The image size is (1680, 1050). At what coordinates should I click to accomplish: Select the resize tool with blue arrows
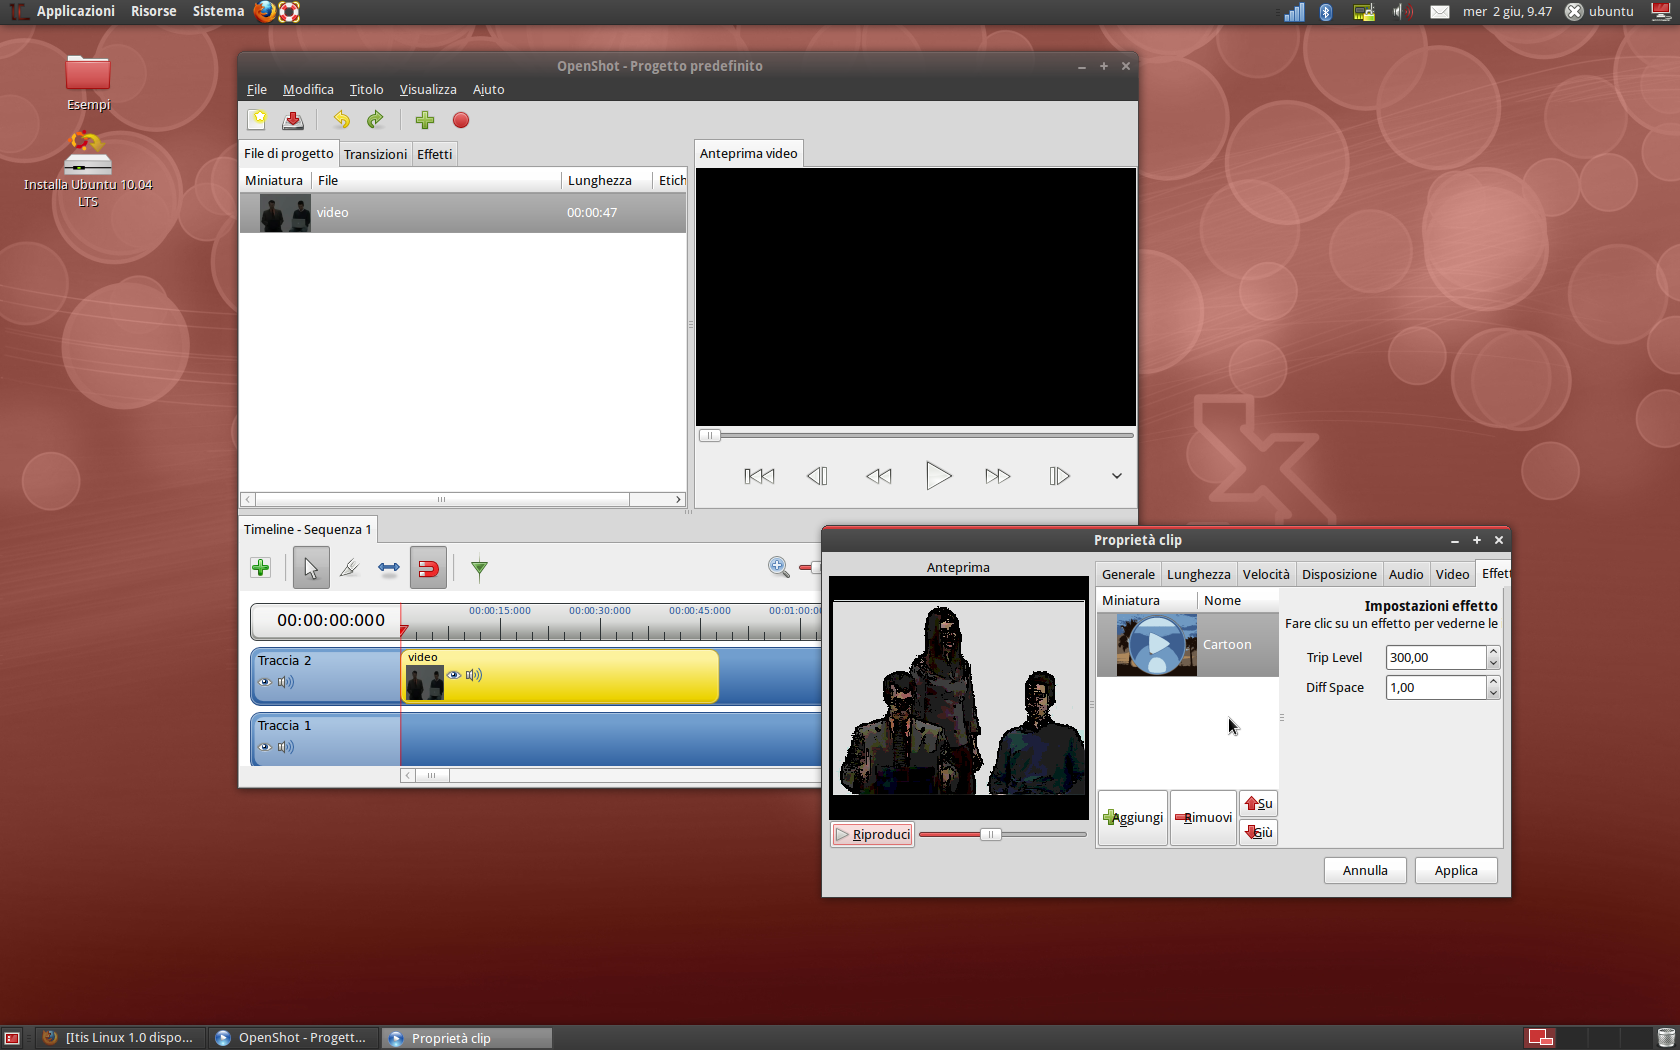pos(389,568)
